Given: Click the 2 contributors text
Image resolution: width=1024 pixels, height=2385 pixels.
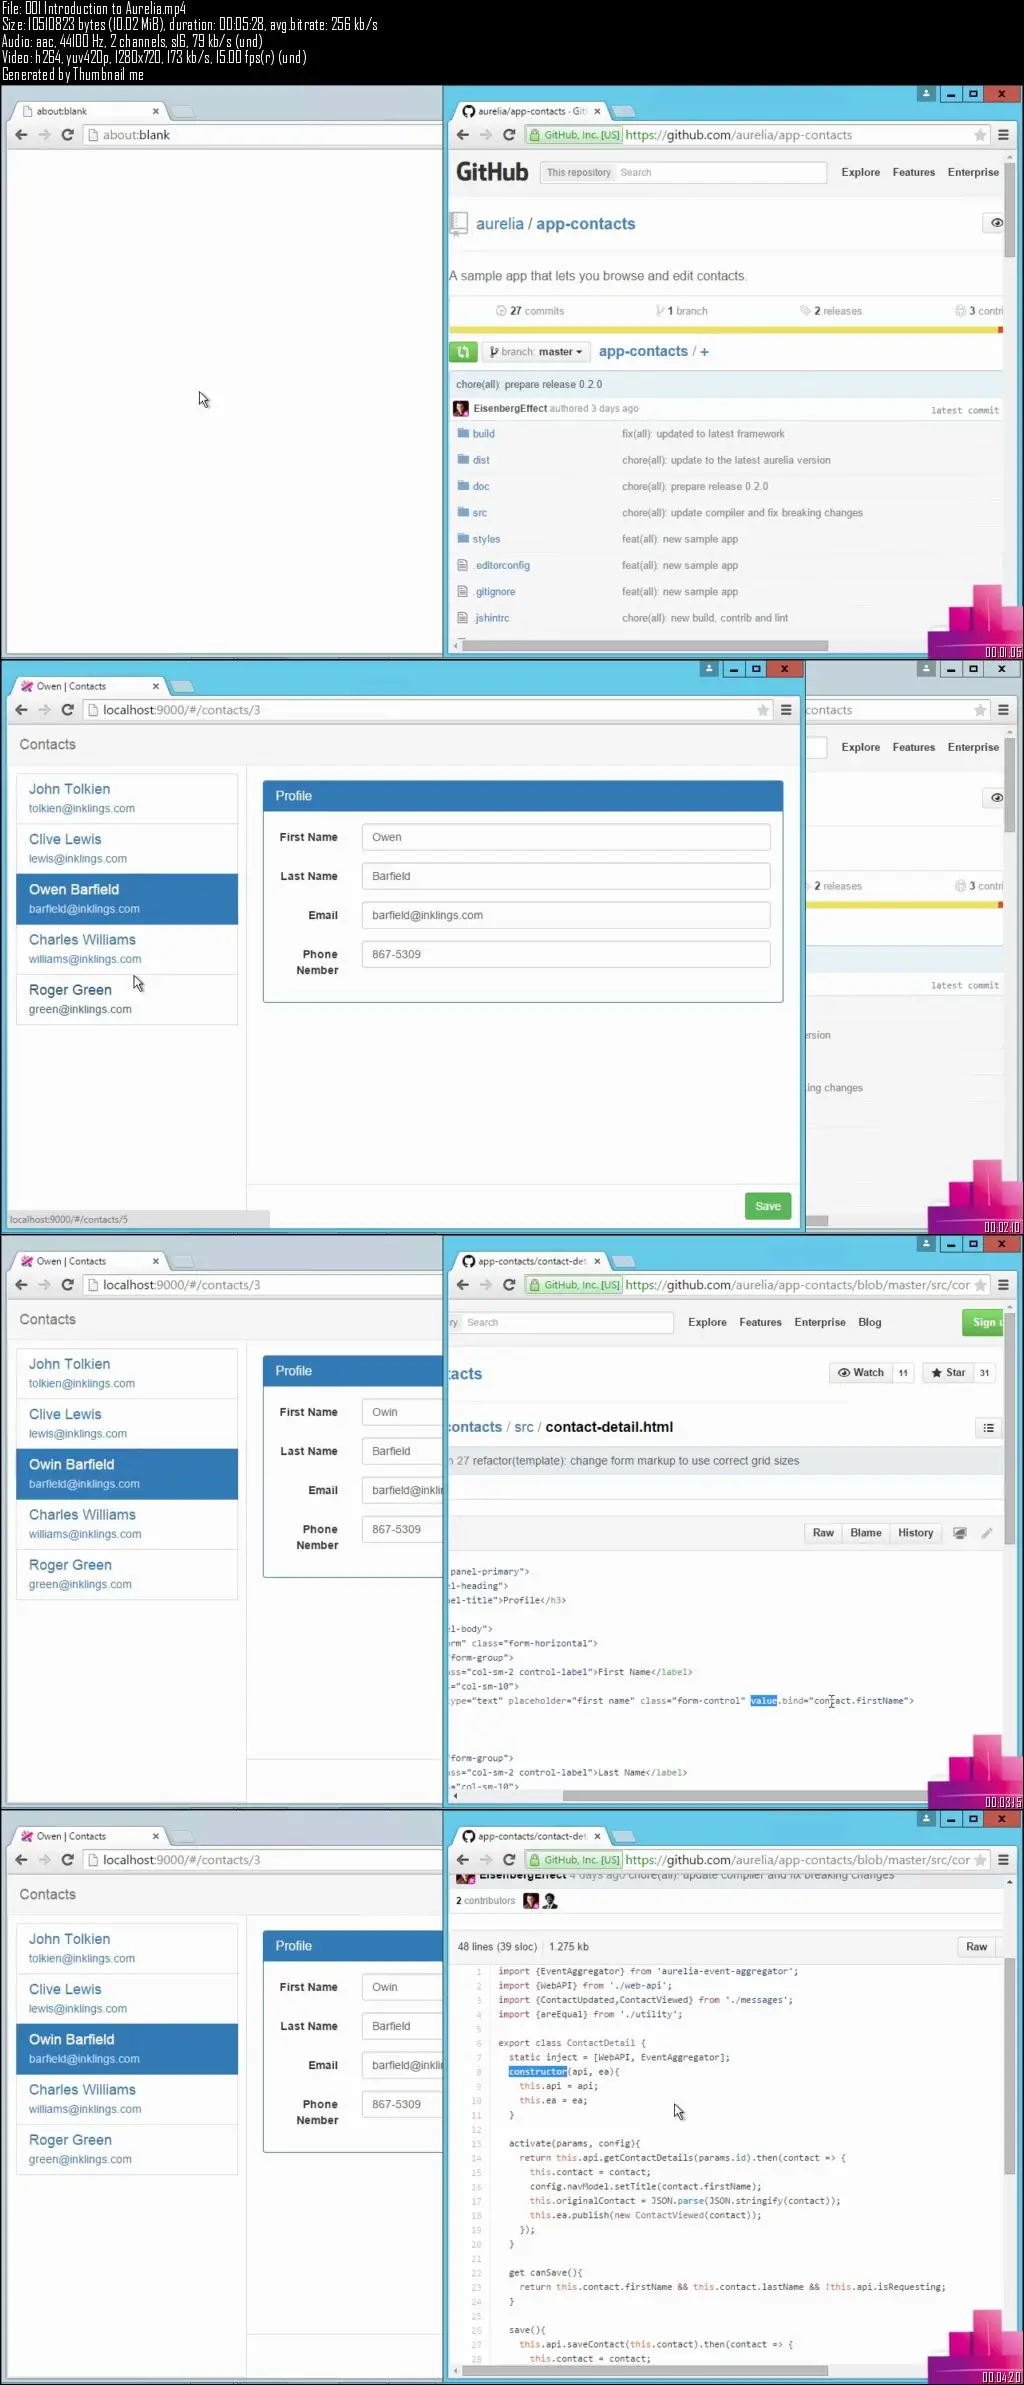Looking at the screenshot, I should 486,1901.
